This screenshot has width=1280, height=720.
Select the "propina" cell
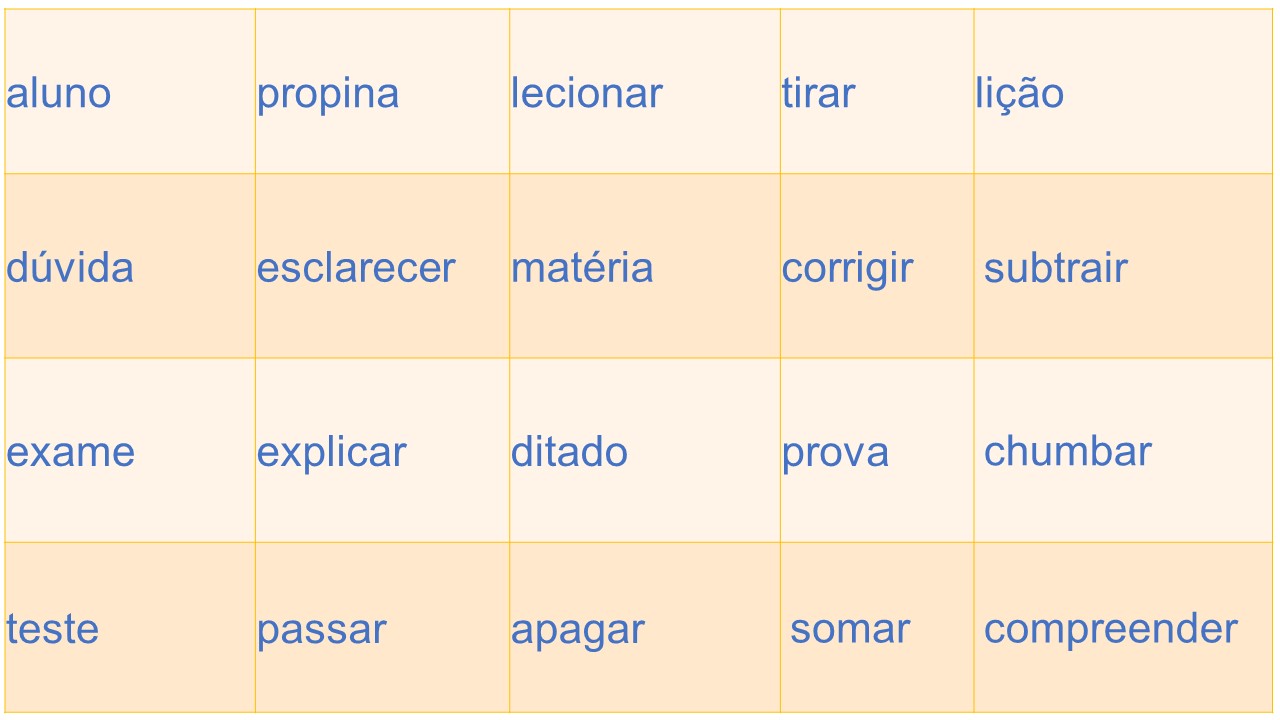(328, 94)
